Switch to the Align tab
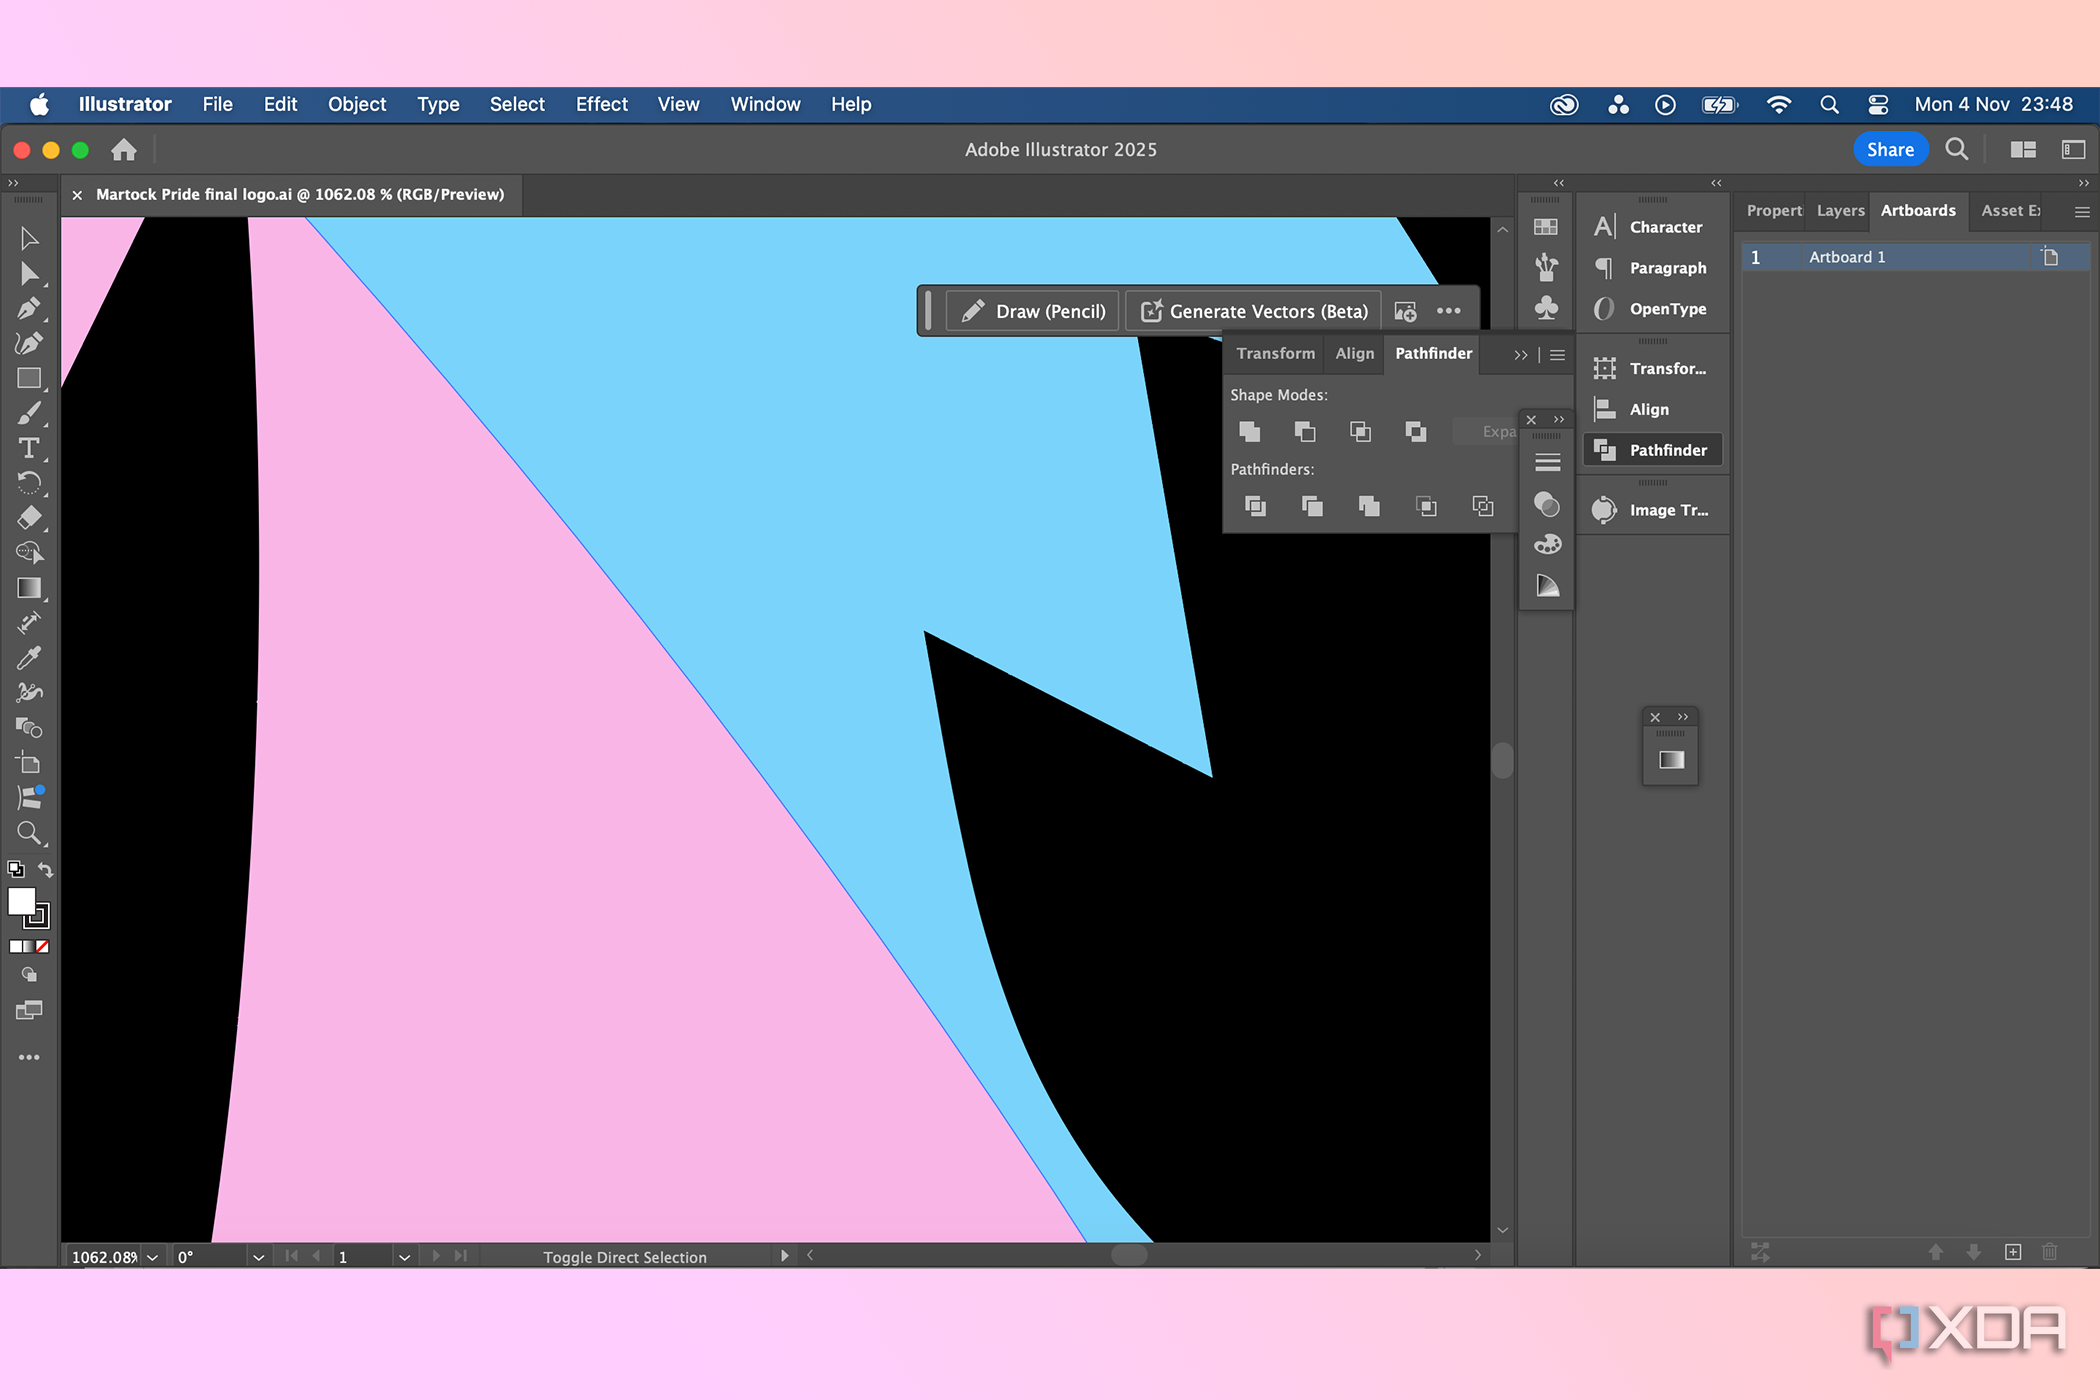Image resolution: width=2100 pixels, height=1400 pixels. pyautogui.click(x=1354, y=353)
